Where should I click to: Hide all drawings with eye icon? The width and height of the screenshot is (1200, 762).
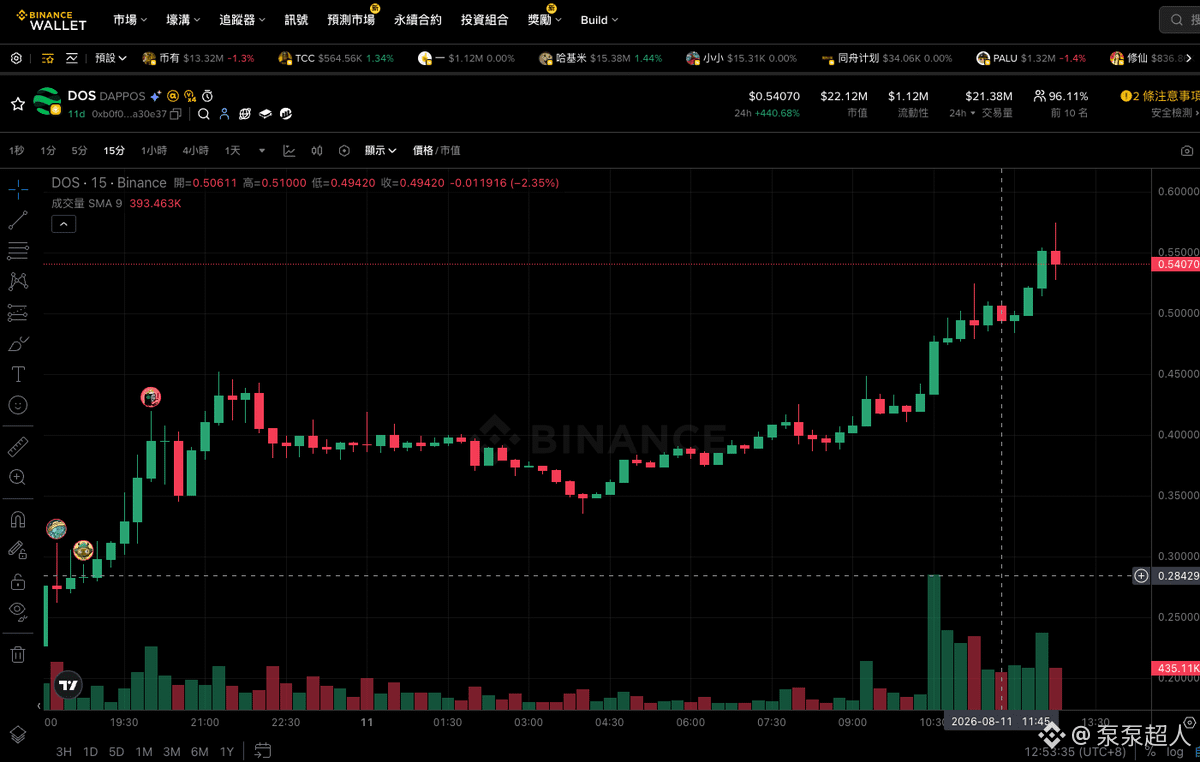[18, 611]
